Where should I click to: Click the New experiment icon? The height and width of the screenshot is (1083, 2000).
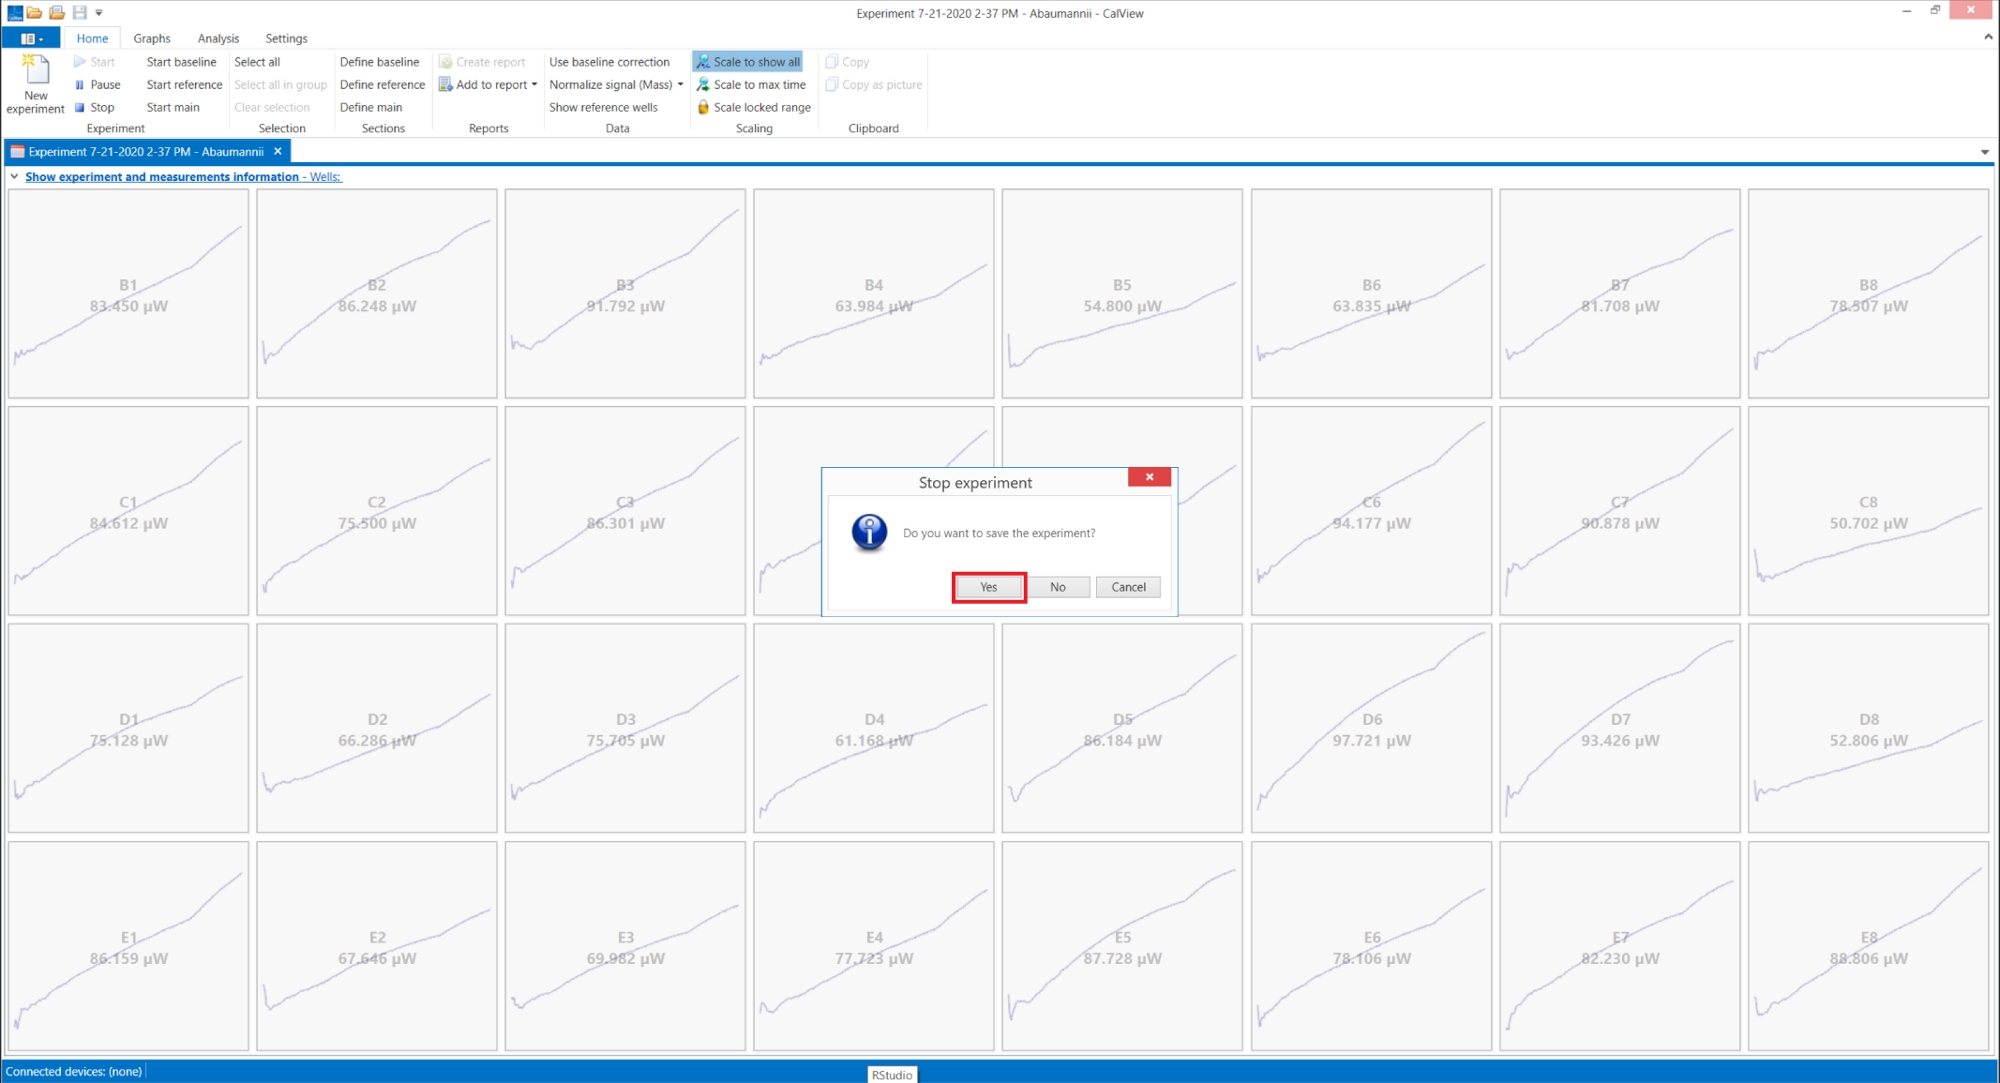pyautogui.click(x=36, y=70)
